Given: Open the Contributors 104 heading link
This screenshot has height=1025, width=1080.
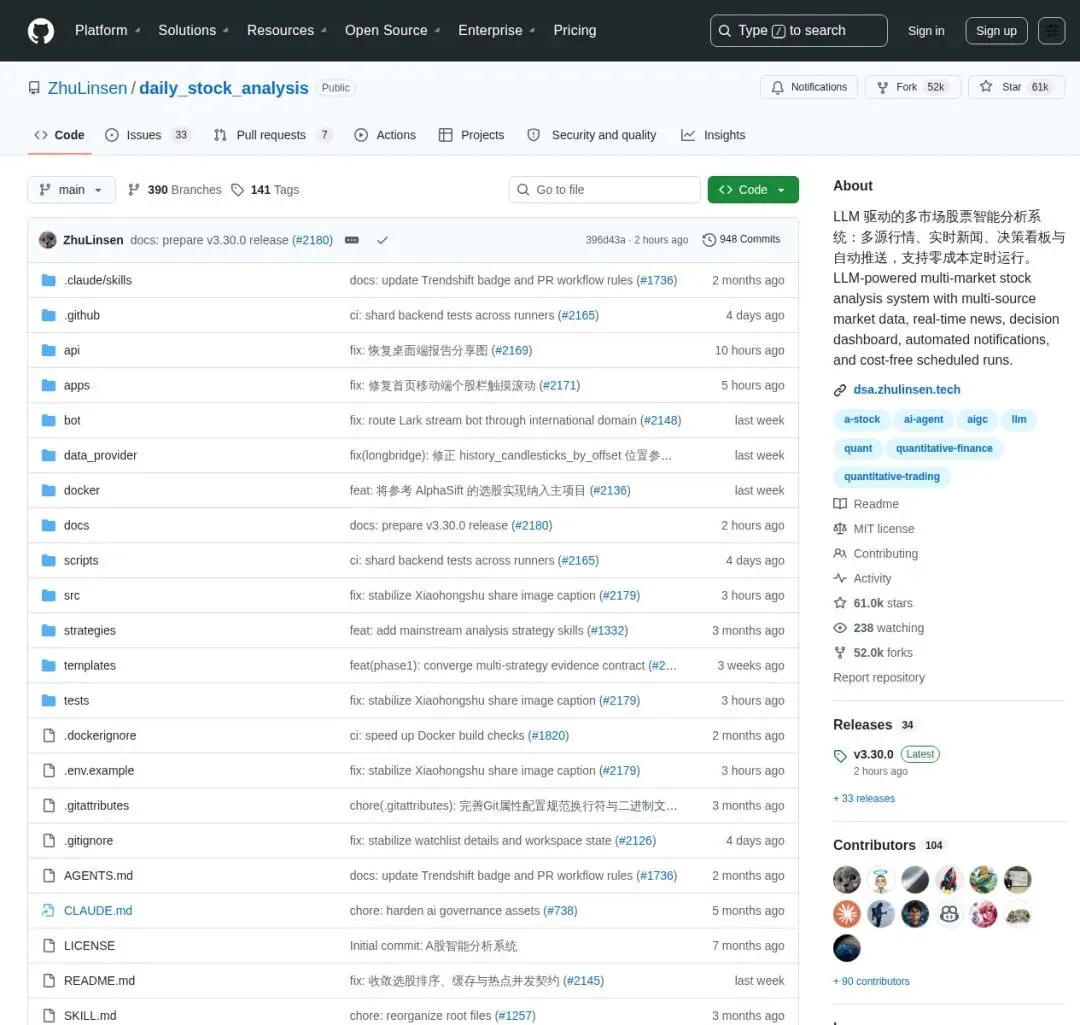Looking at the screenshot, I should pyautogui.click(x=888, y=846).
